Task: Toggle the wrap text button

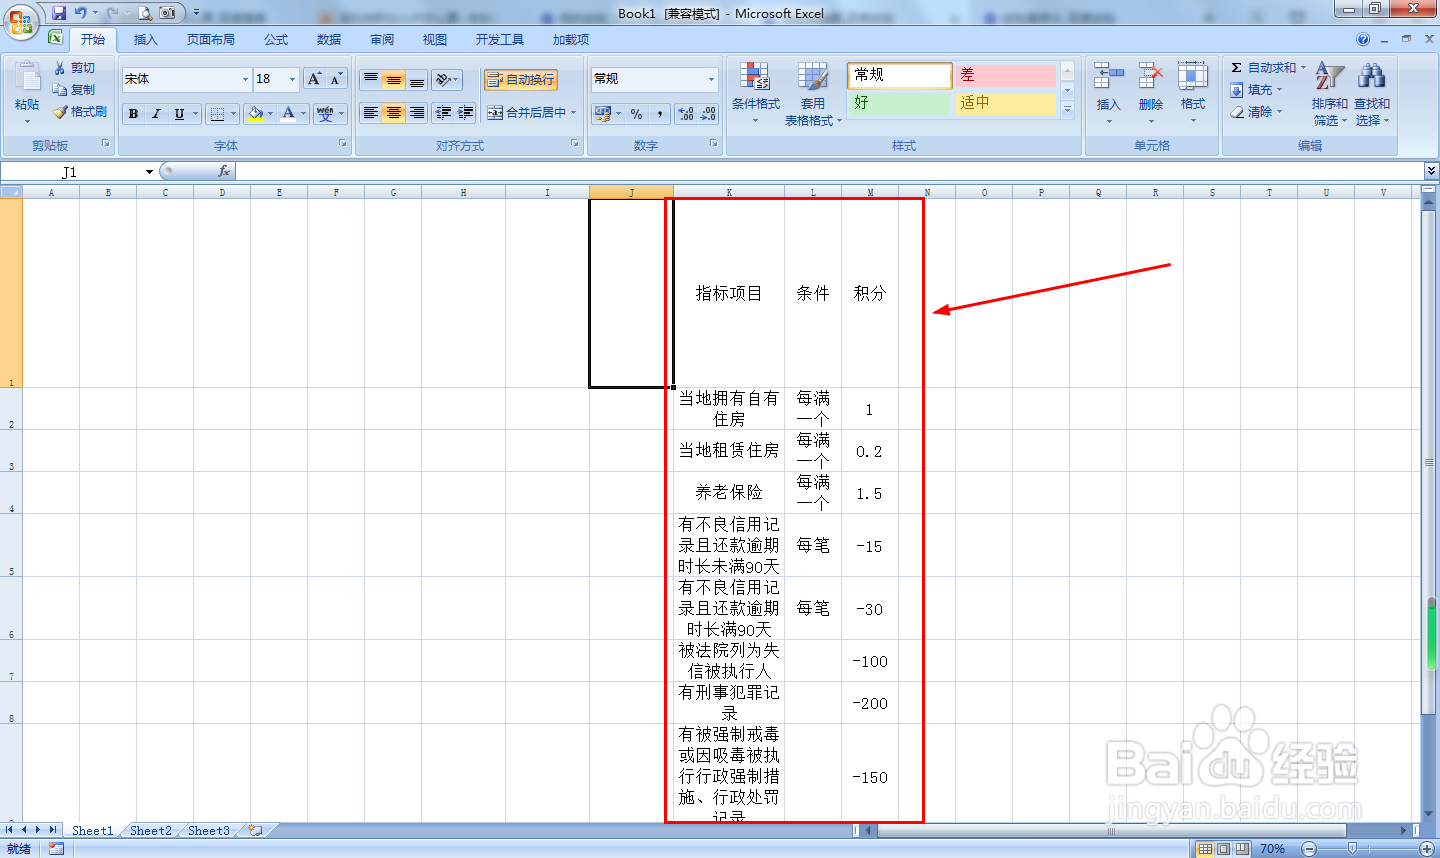Action: [x=520, y=80]
